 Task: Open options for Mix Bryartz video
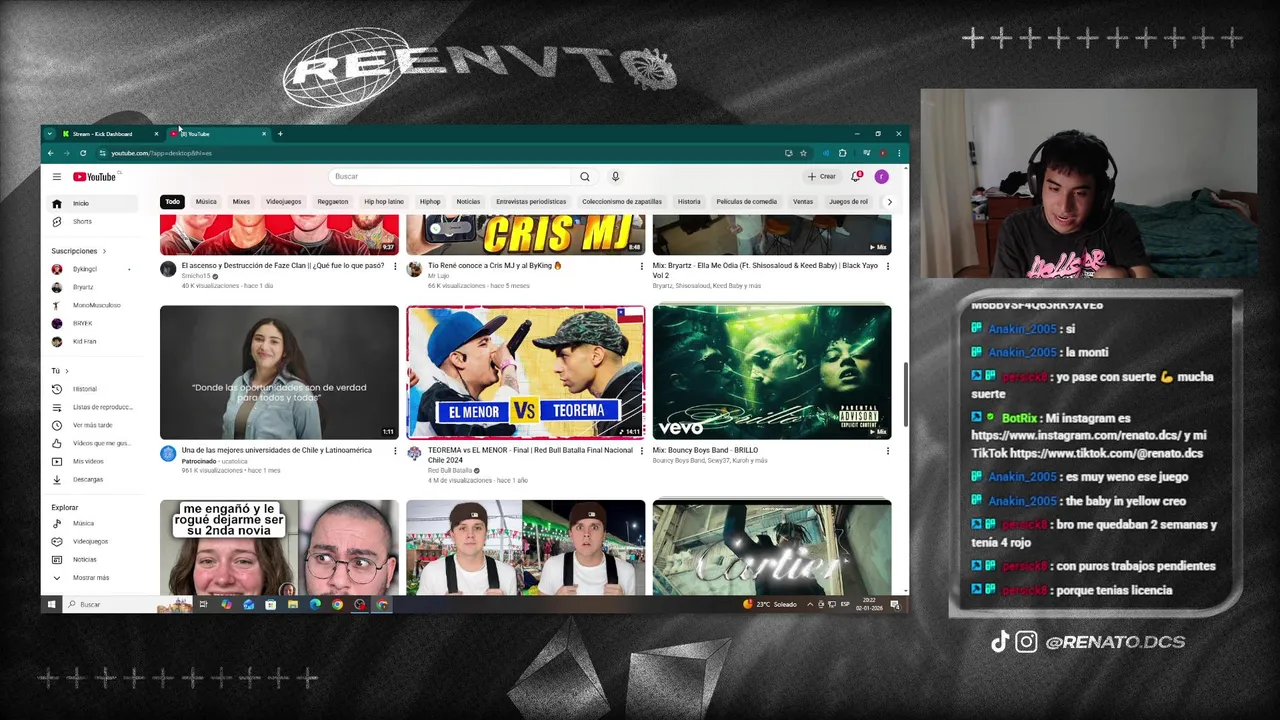(x=887, y=267)
